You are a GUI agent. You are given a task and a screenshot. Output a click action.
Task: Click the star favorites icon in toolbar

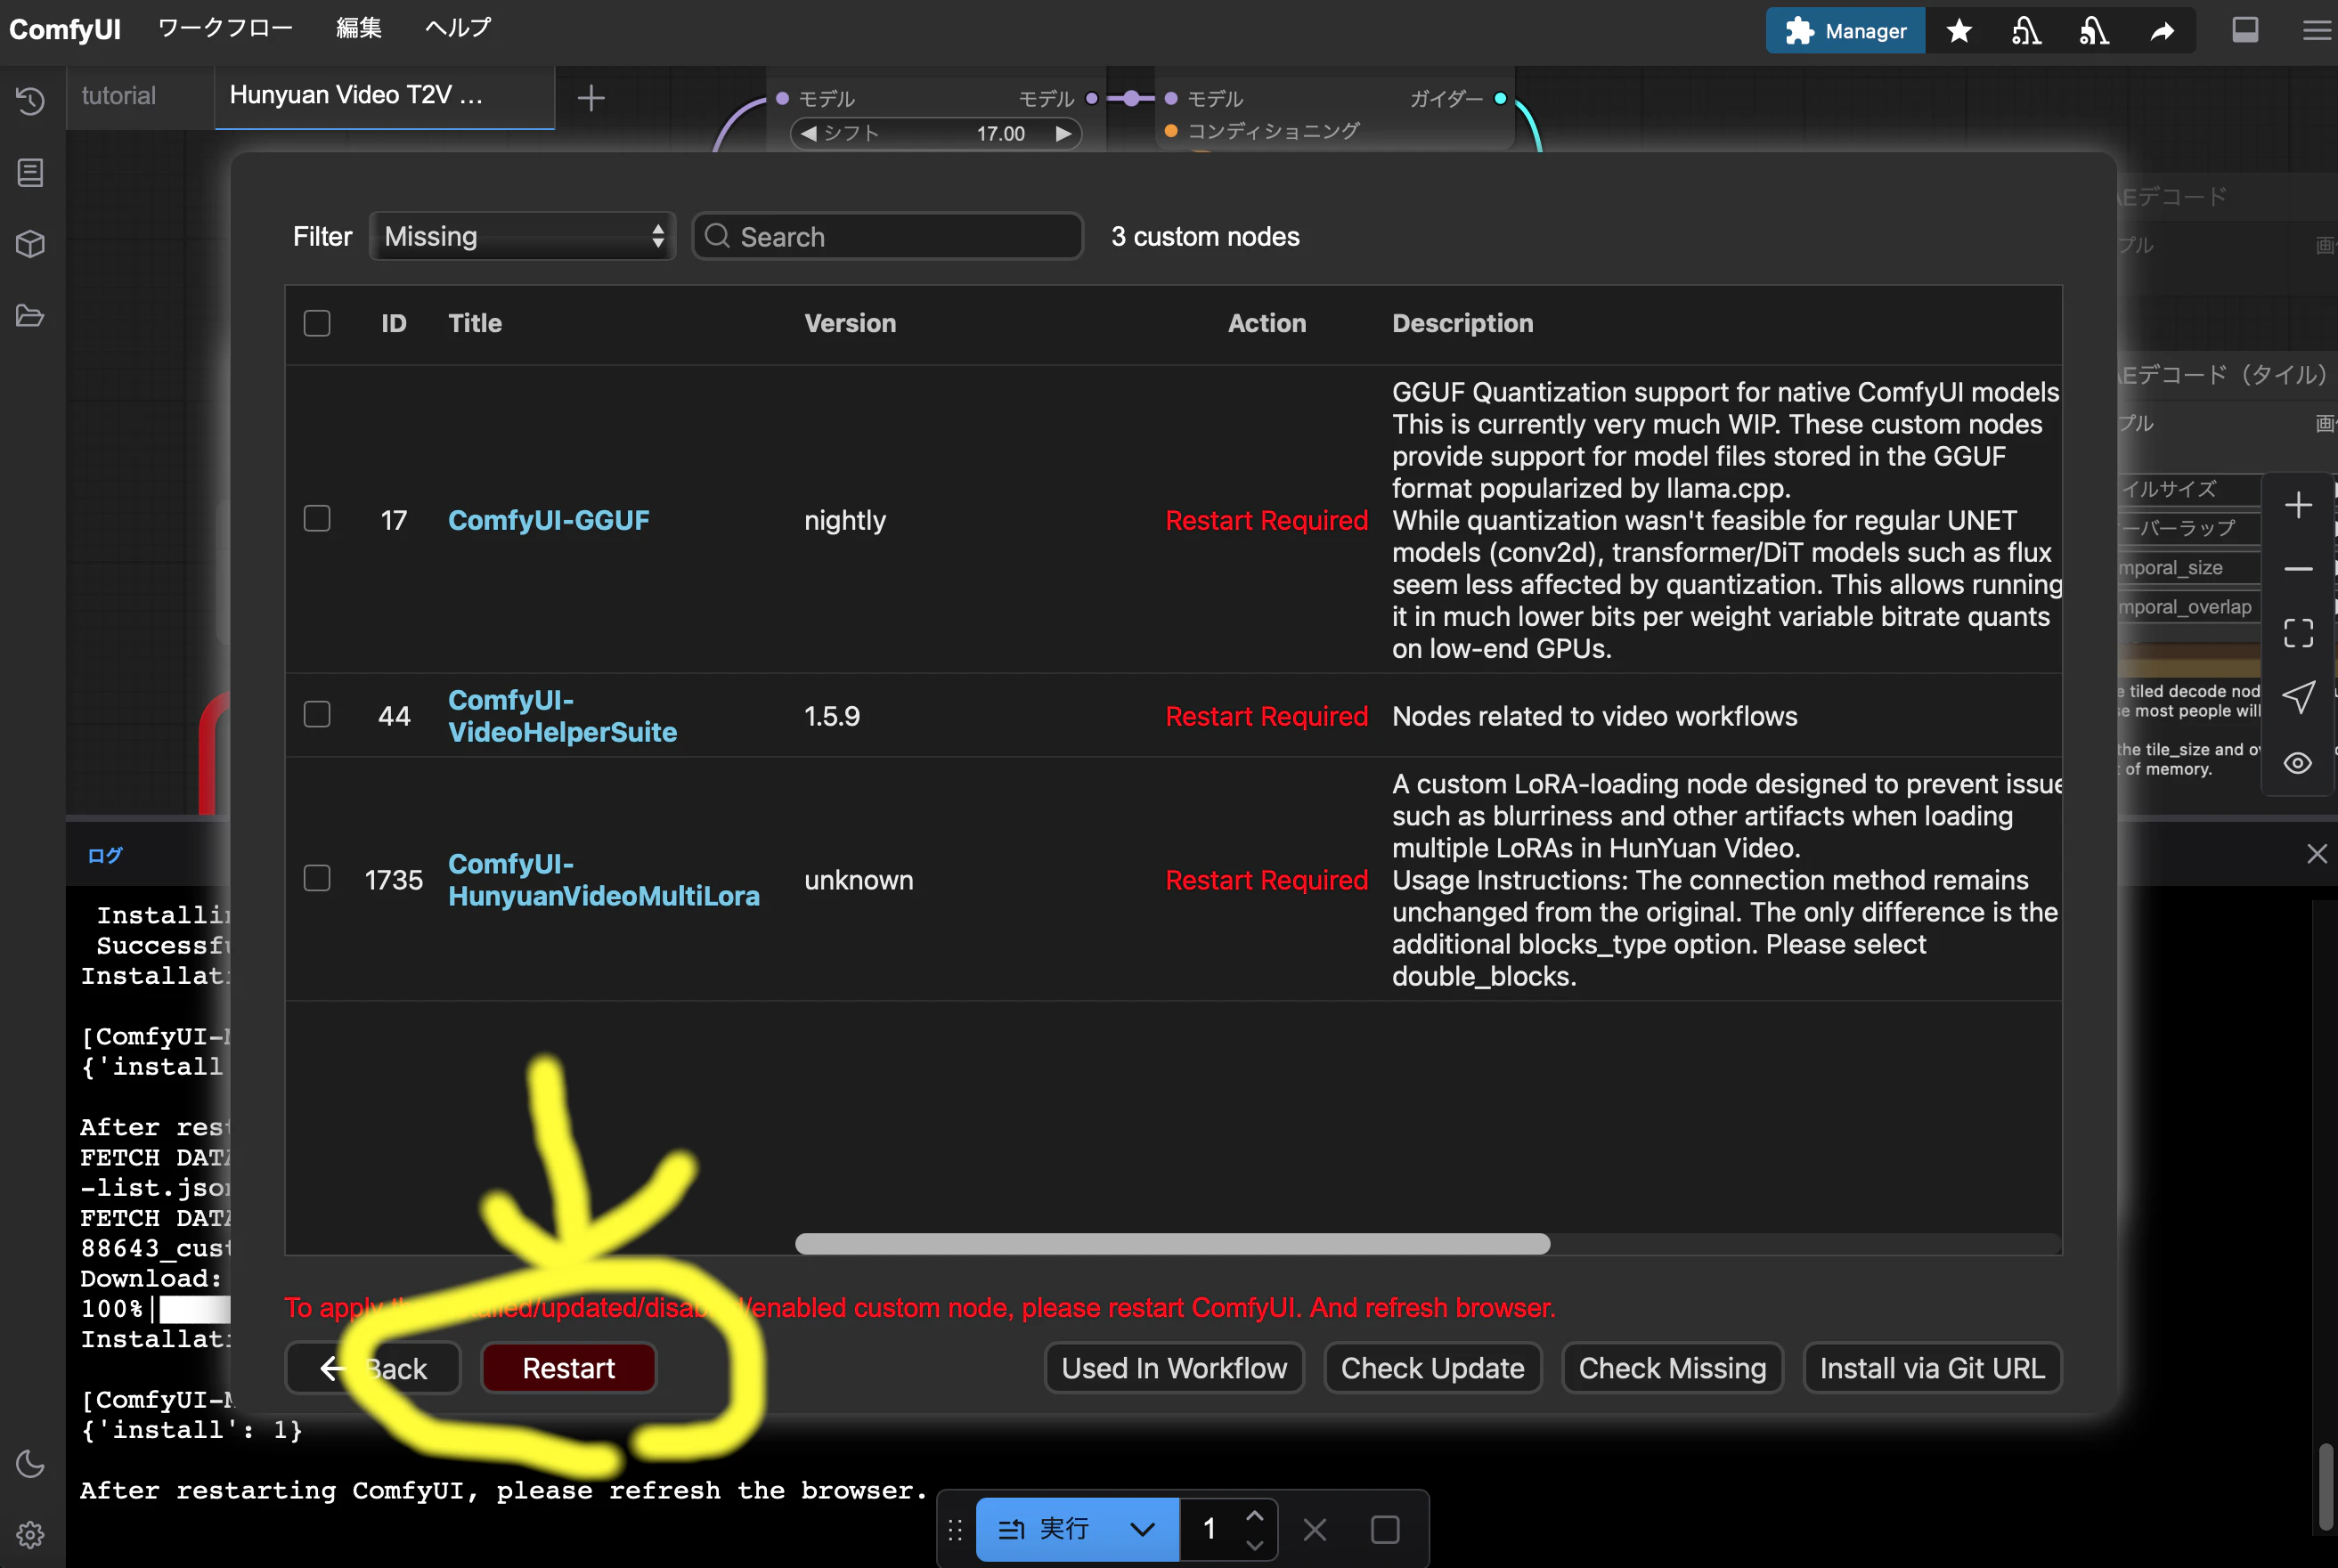1959,31
